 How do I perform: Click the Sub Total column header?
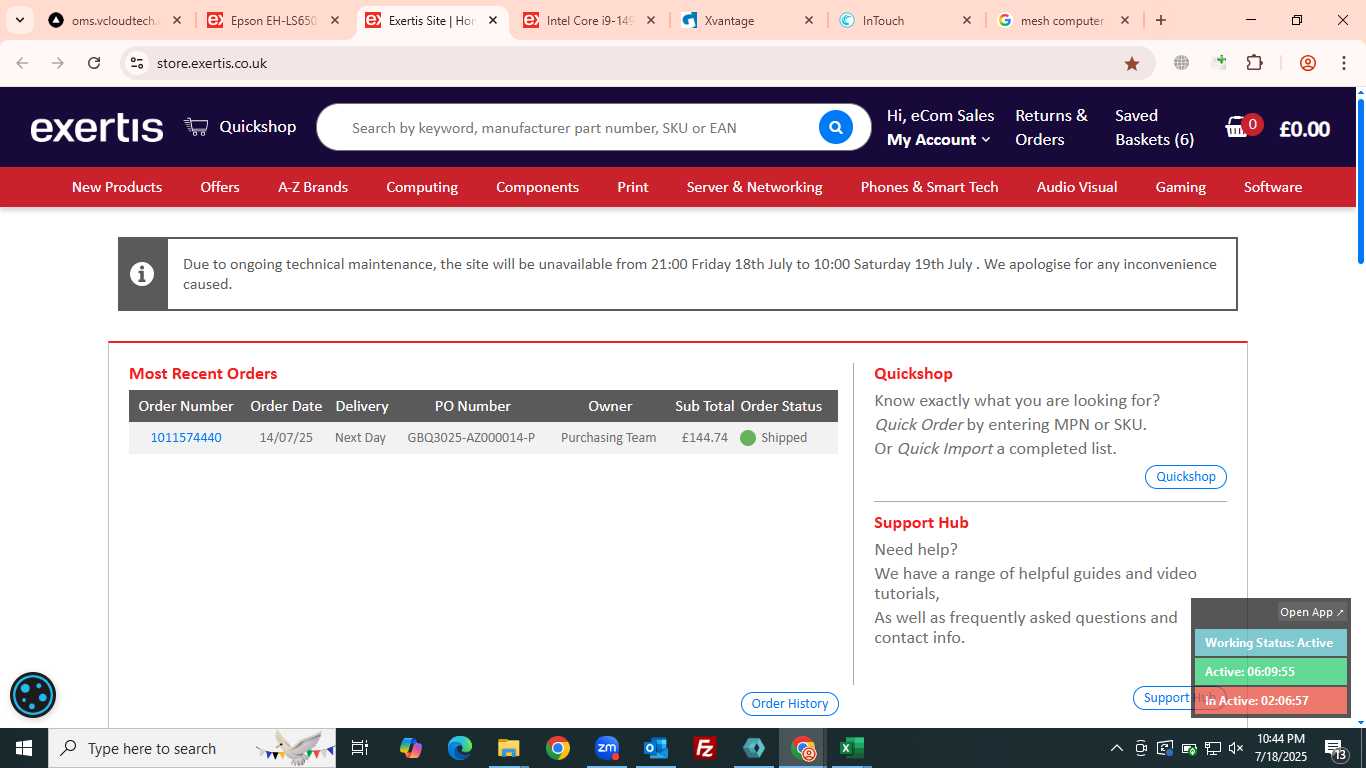click(705, 406)
